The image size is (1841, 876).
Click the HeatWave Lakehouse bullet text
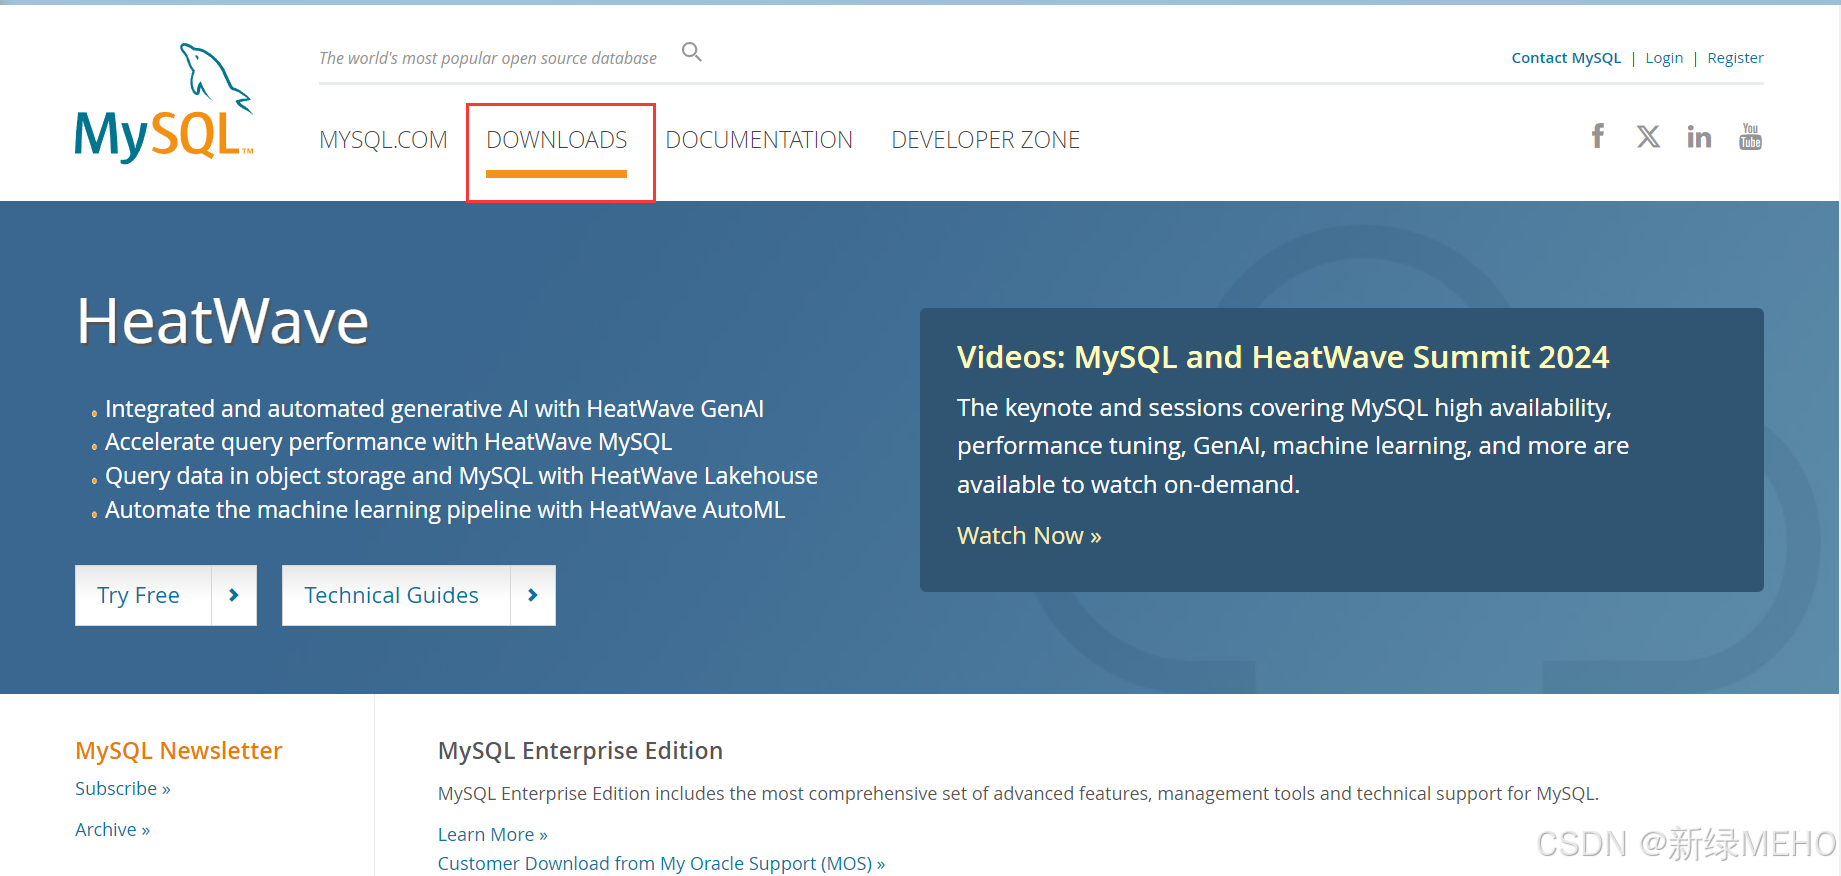[x=461, y=476]
